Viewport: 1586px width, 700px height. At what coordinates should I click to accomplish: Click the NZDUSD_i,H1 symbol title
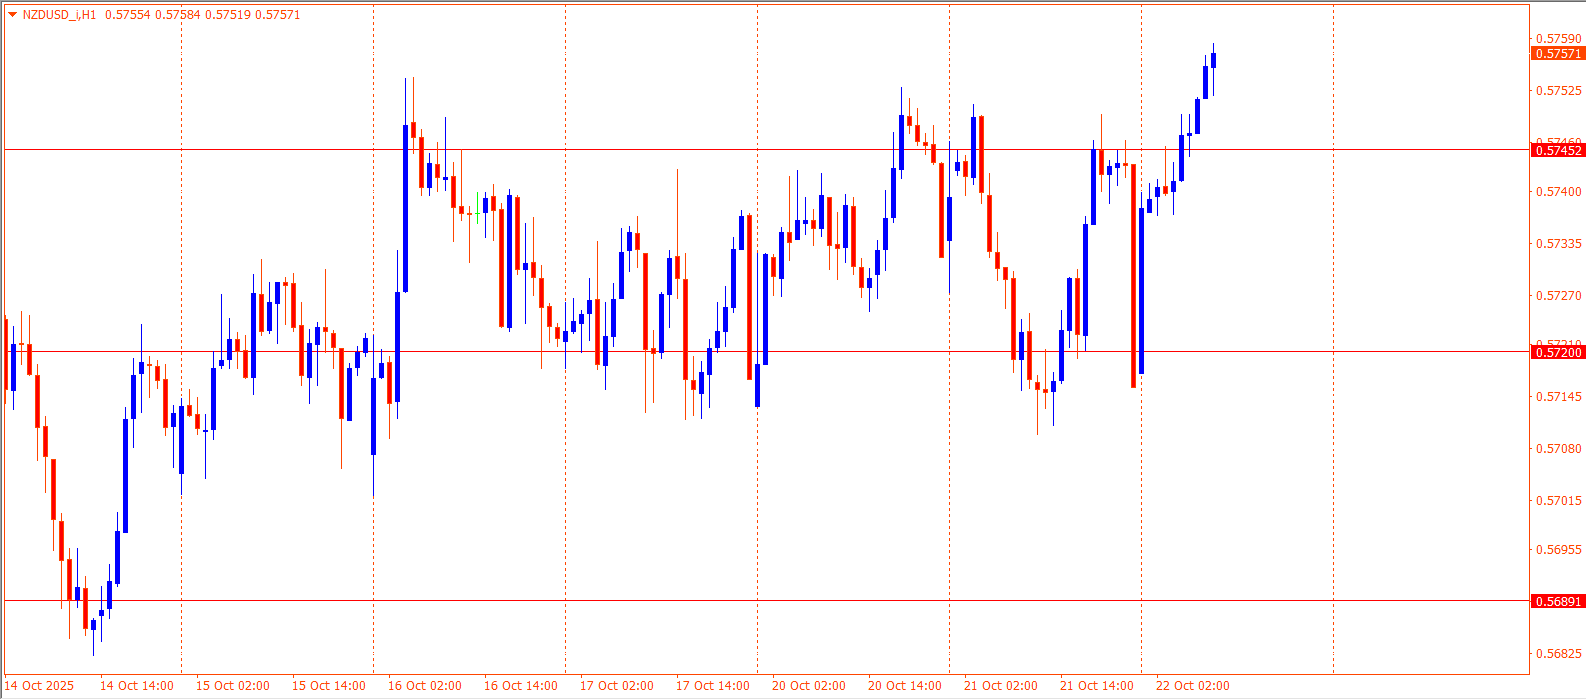click(x=59, y=15)
